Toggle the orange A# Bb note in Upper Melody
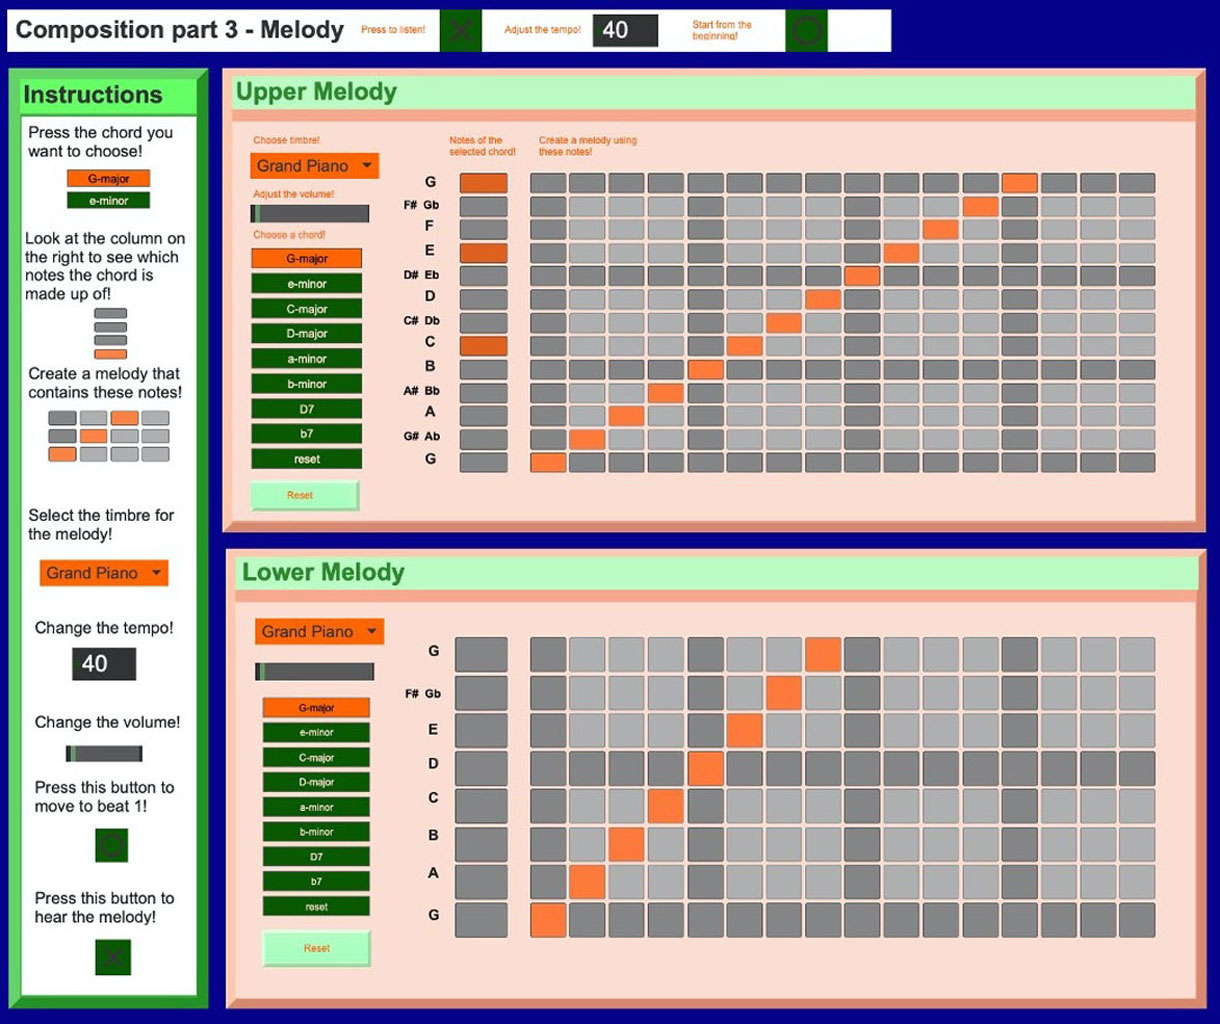 click(x=666, y=392)
